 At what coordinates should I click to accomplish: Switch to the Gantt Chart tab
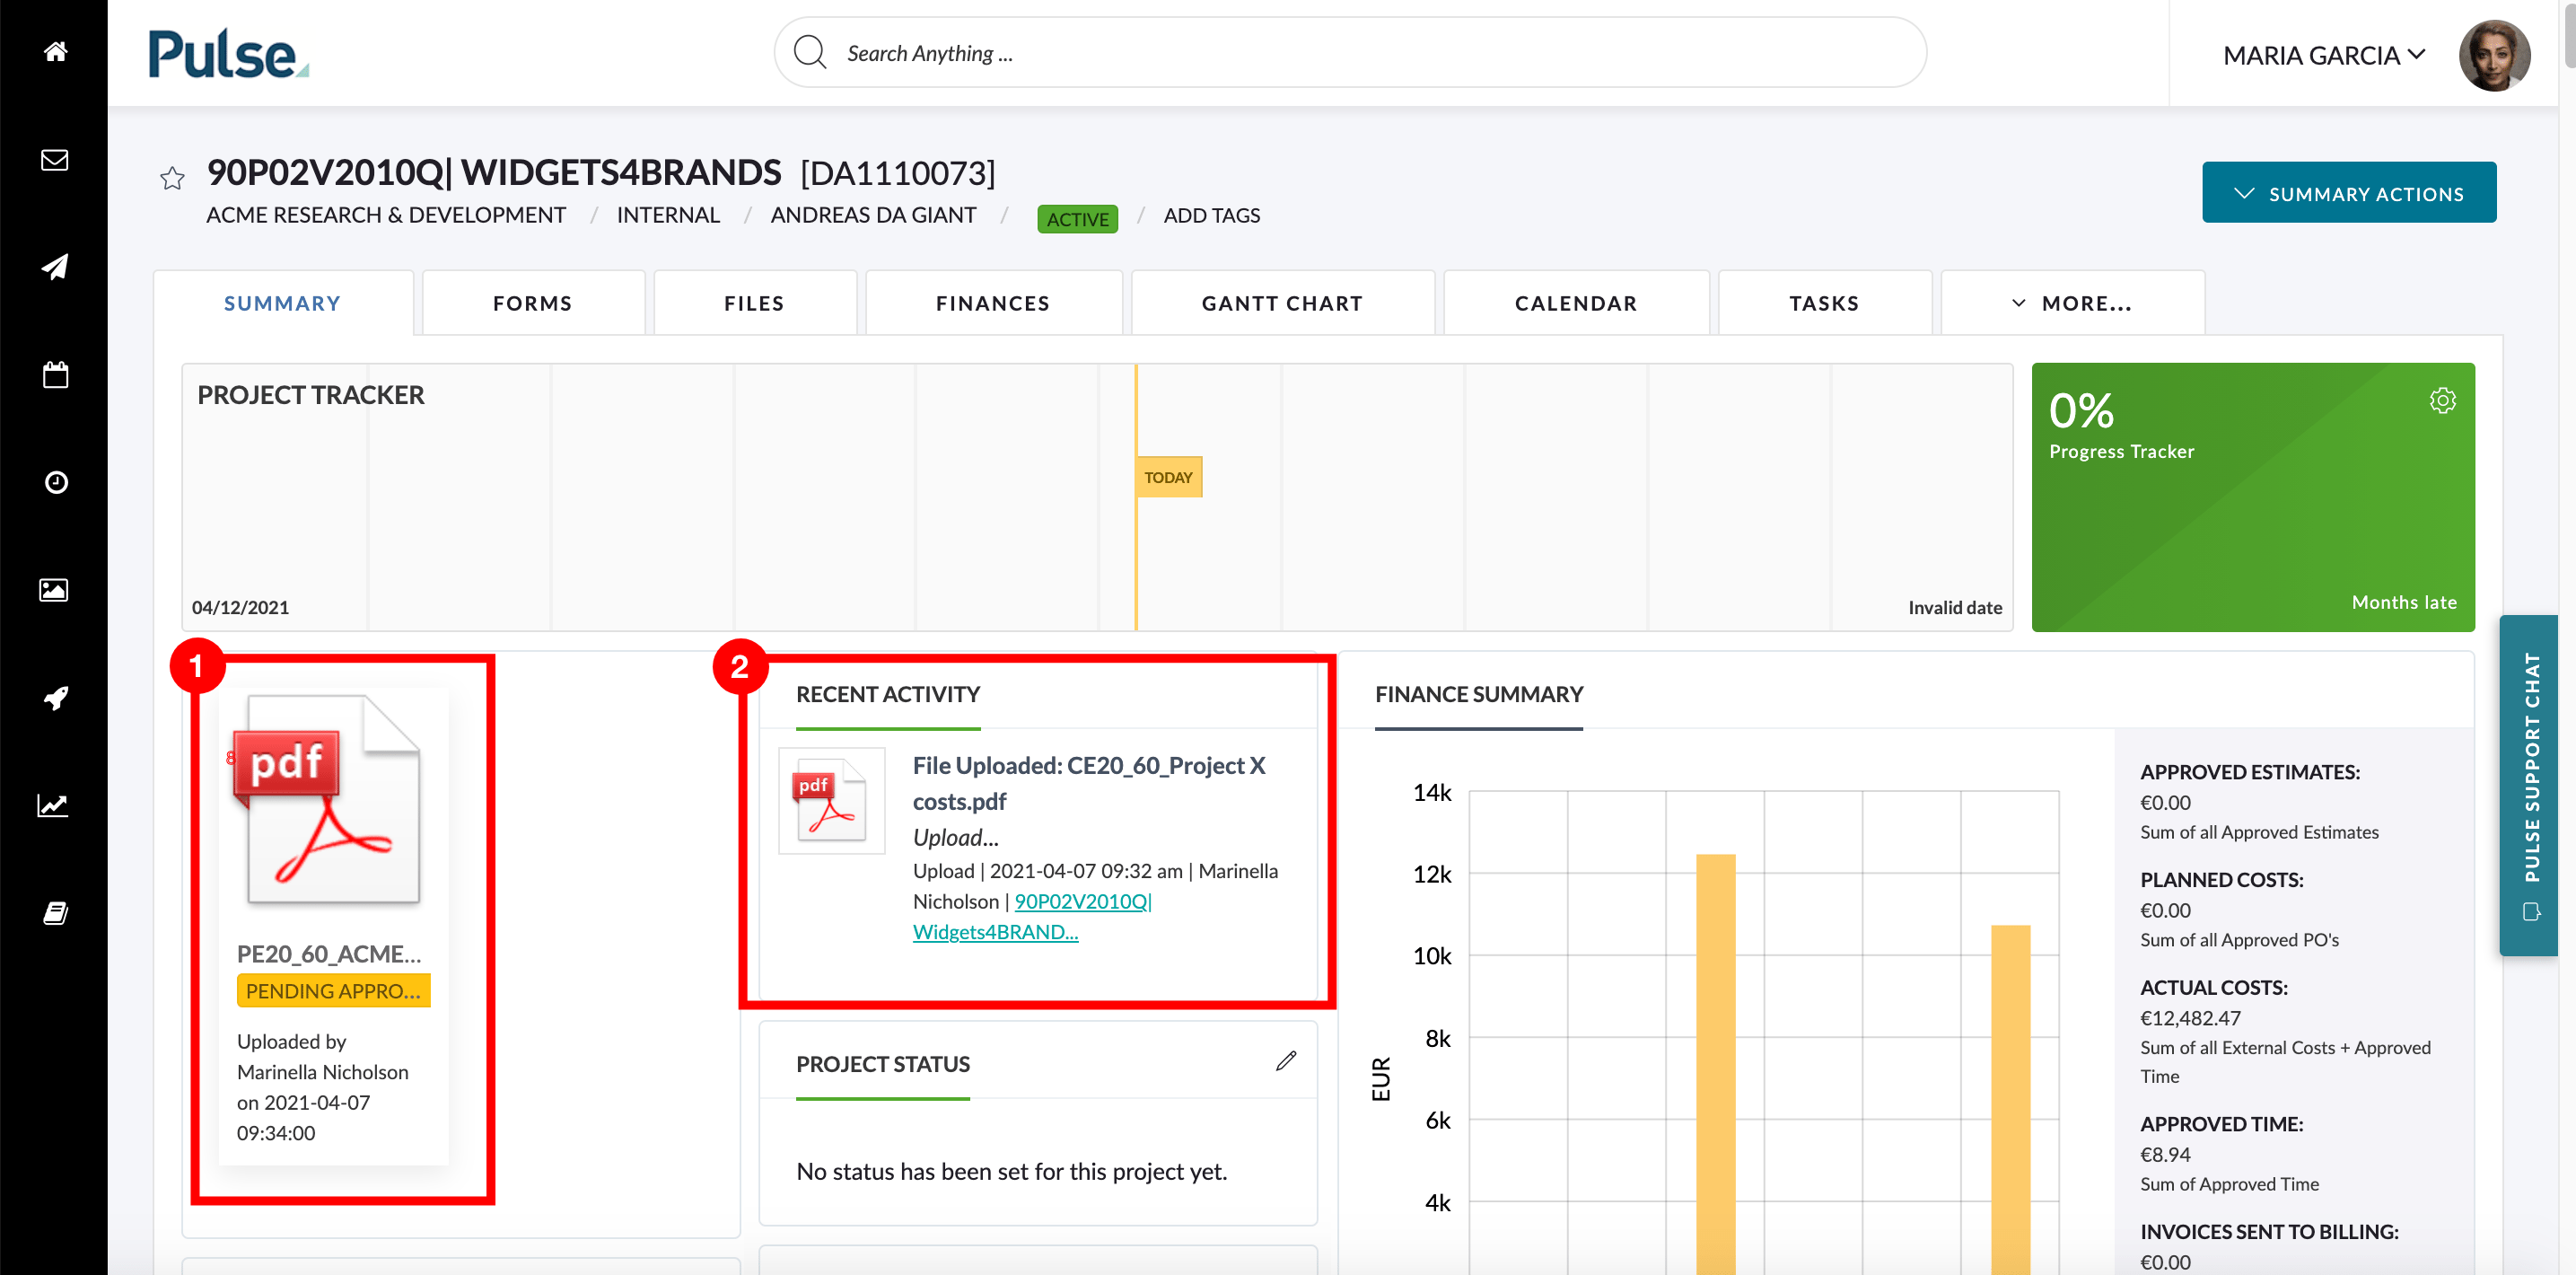(1283, 303)
